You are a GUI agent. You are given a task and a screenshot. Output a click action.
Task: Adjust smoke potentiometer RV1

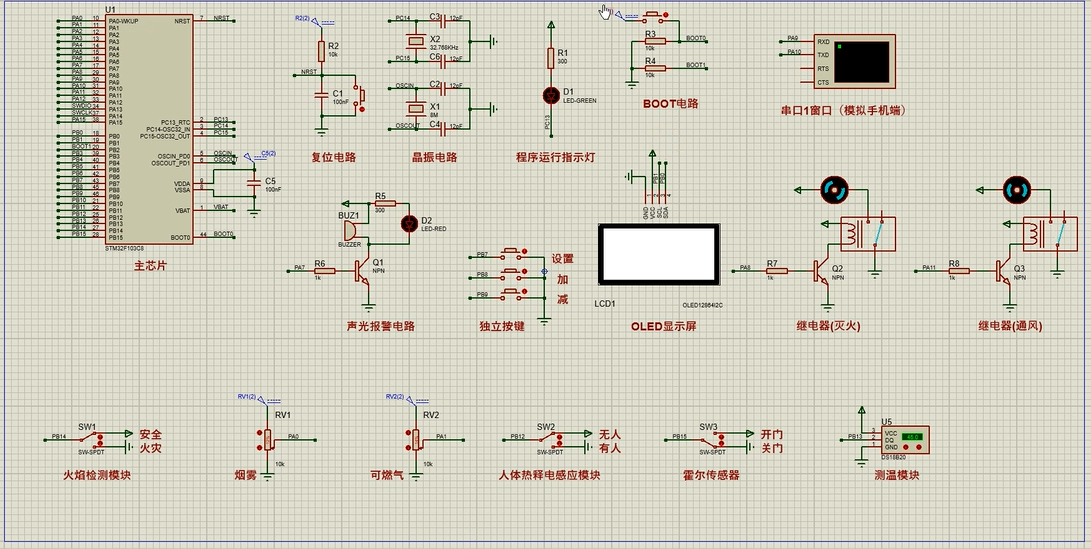[268, 438]
